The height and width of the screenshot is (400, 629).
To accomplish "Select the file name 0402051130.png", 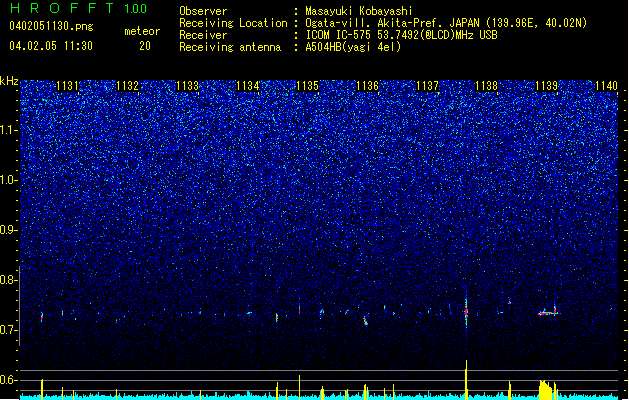I will click(51, 26).
